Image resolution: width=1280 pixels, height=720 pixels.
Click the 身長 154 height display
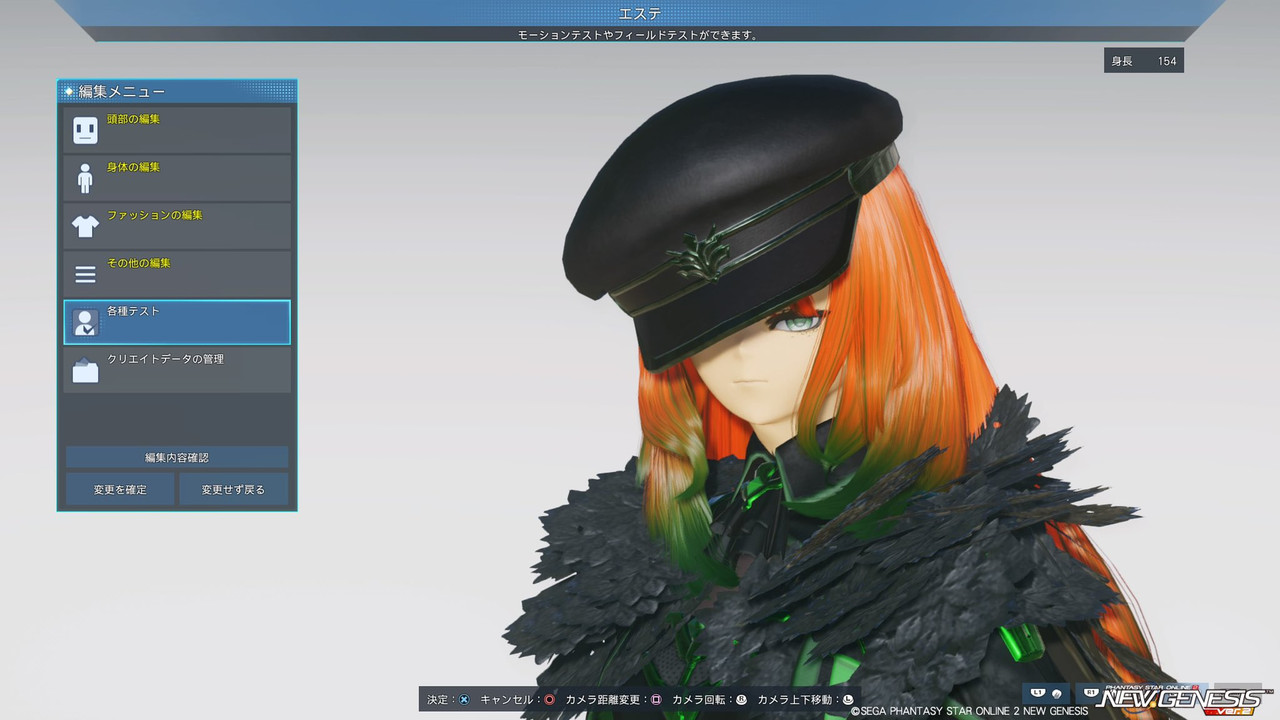1144,61
